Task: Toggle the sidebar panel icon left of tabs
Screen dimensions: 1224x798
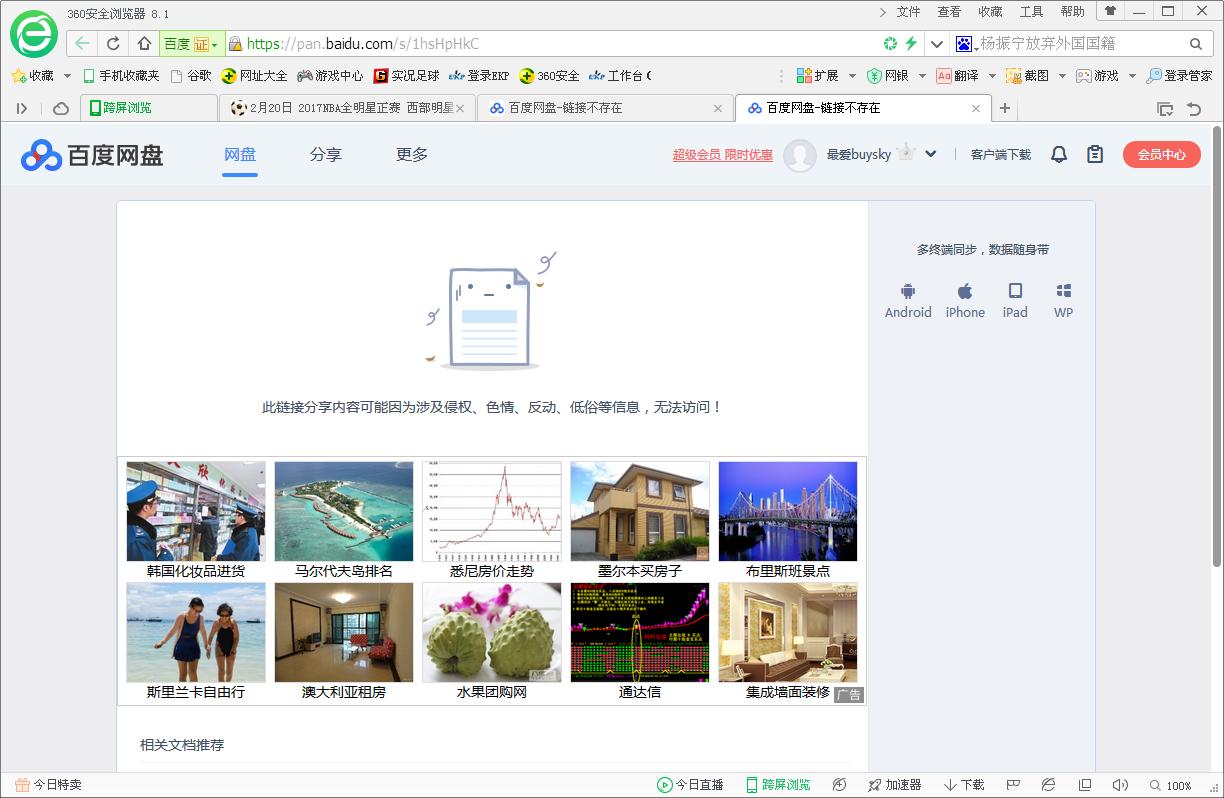Action: click(22, 108)
